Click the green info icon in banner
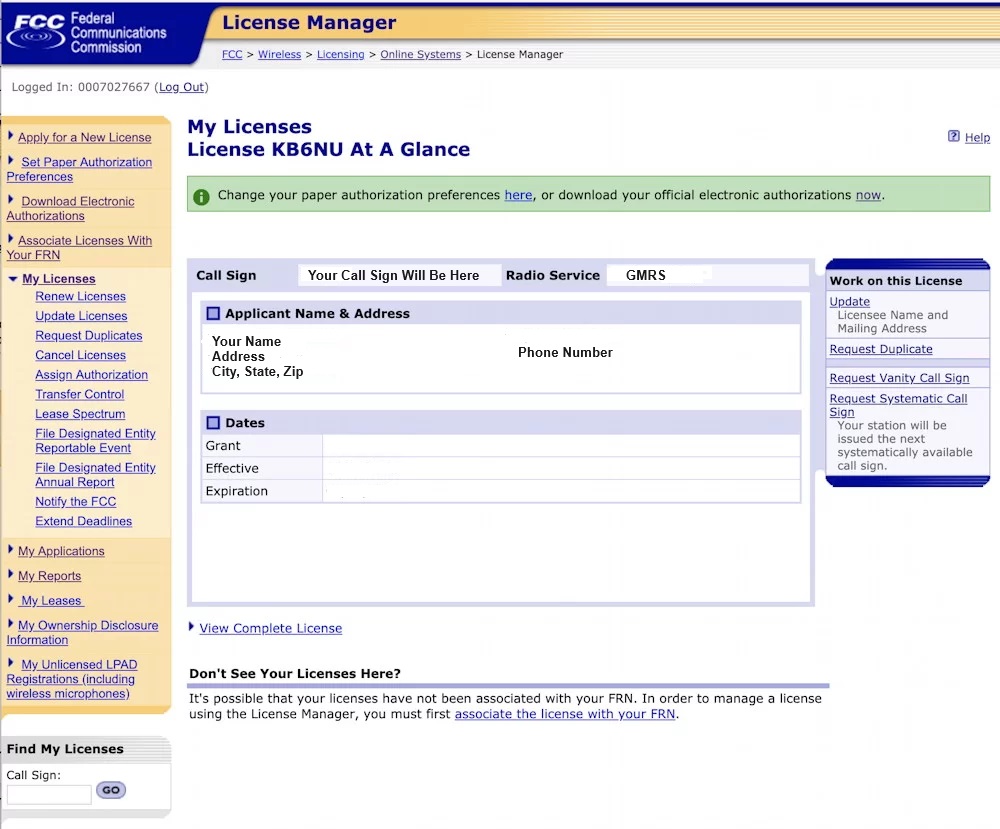The image size is (1000, 829). tap(201, 196)
